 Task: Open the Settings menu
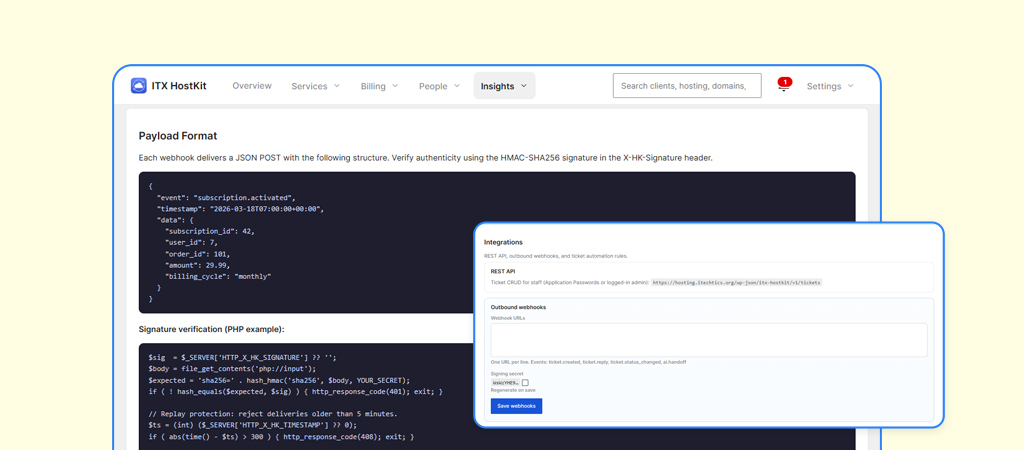tap(830, 86)
